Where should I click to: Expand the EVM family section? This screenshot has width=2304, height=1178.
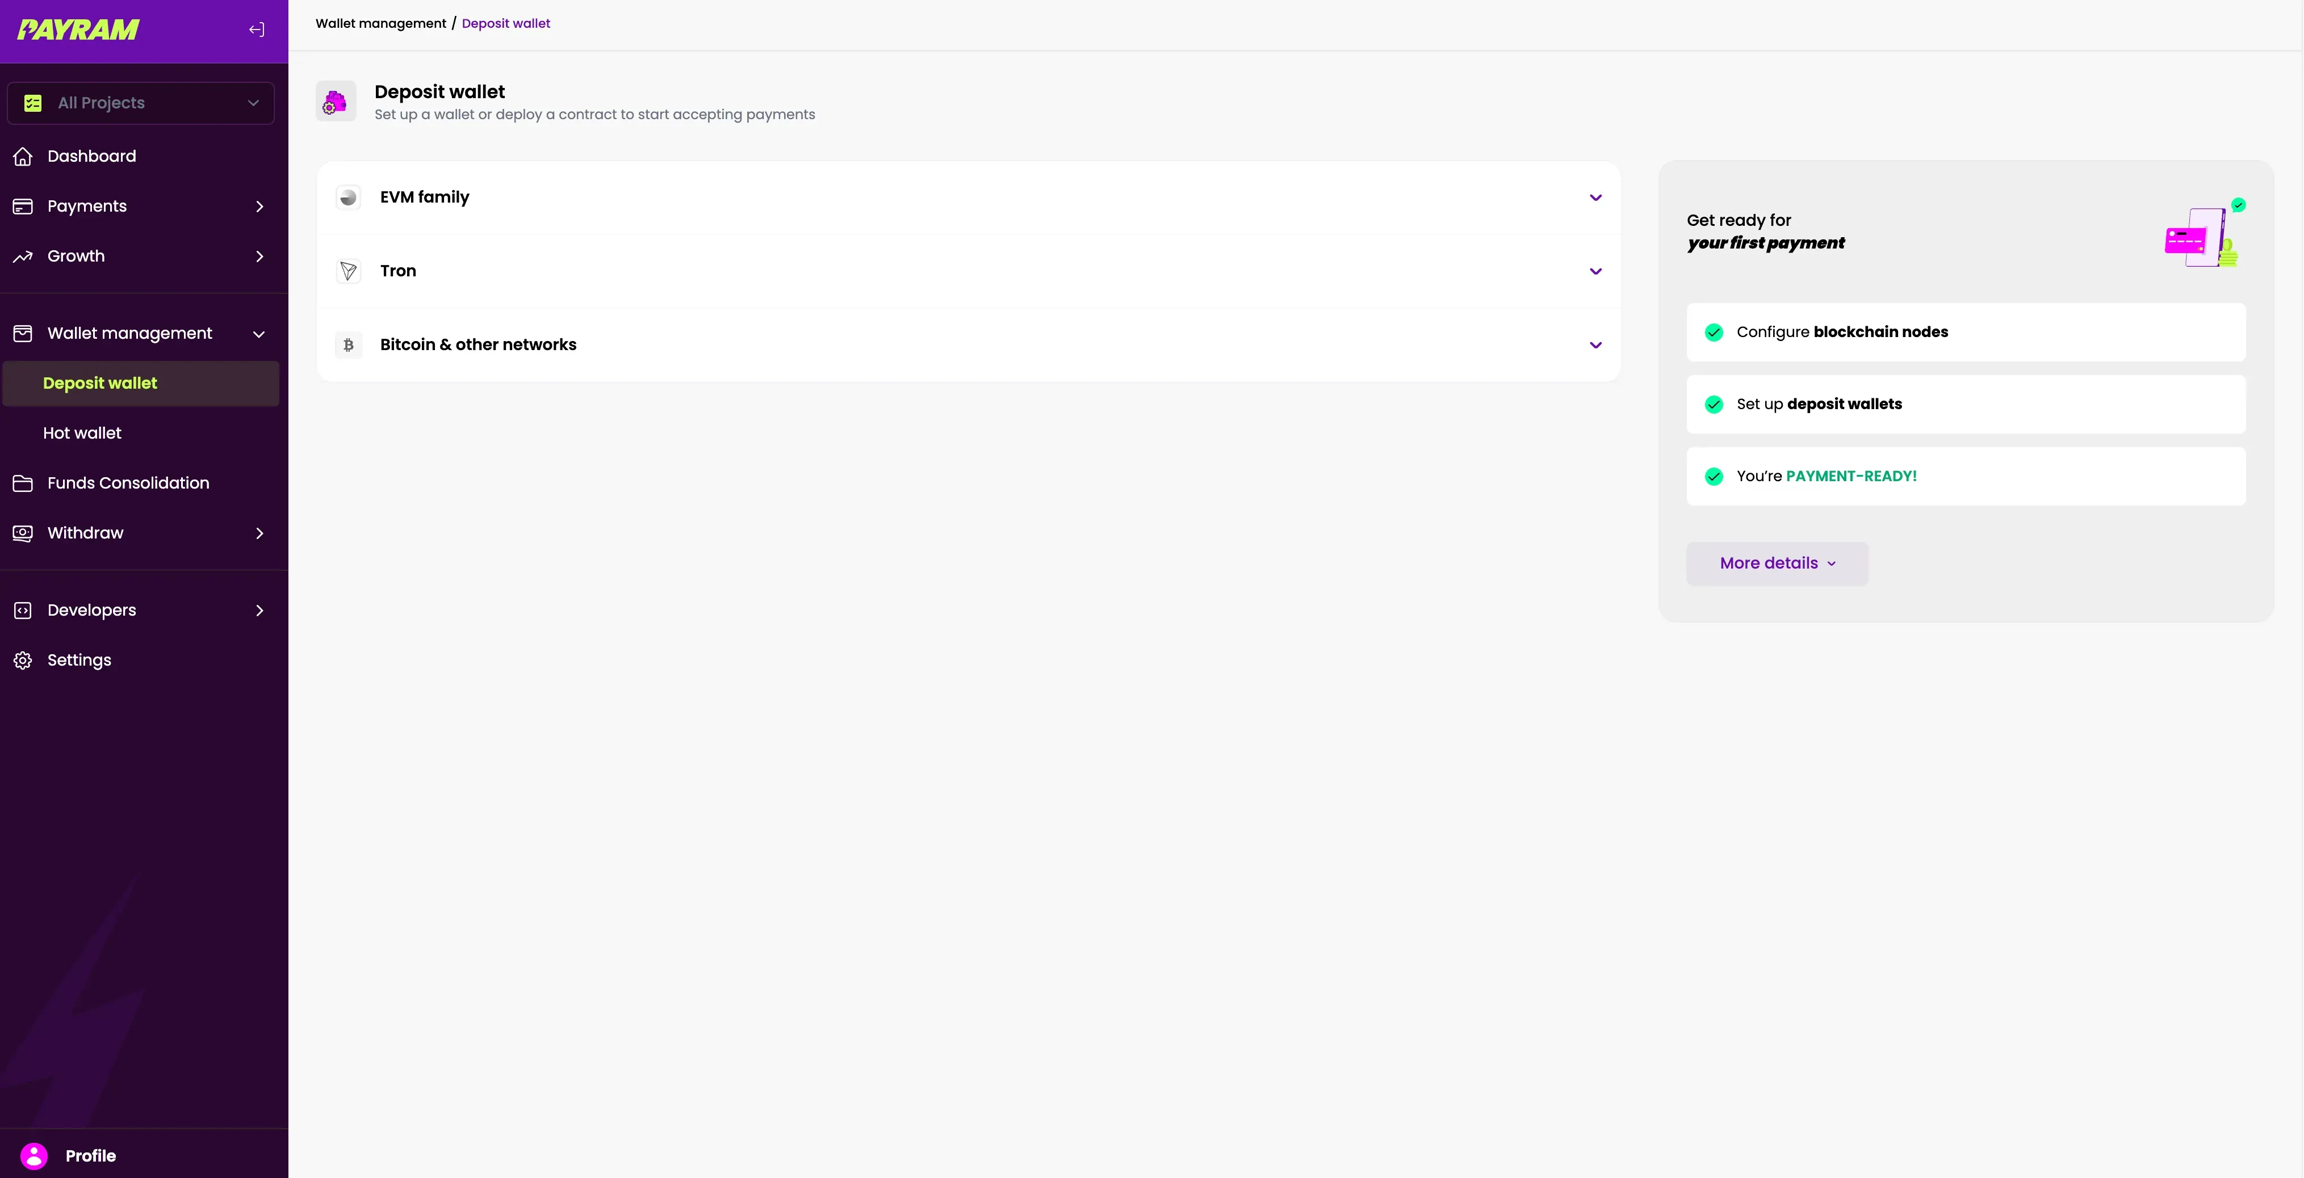1595,197
